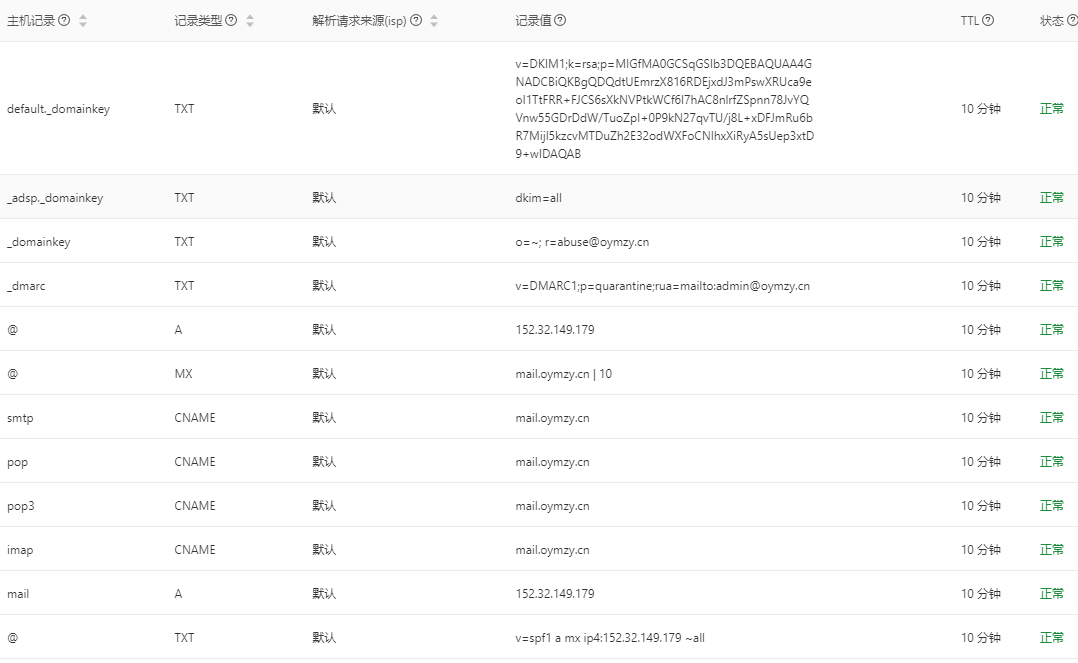Click the help icon next to TTL header
This screenshot has height=663, width=1078.
(988, 21)
